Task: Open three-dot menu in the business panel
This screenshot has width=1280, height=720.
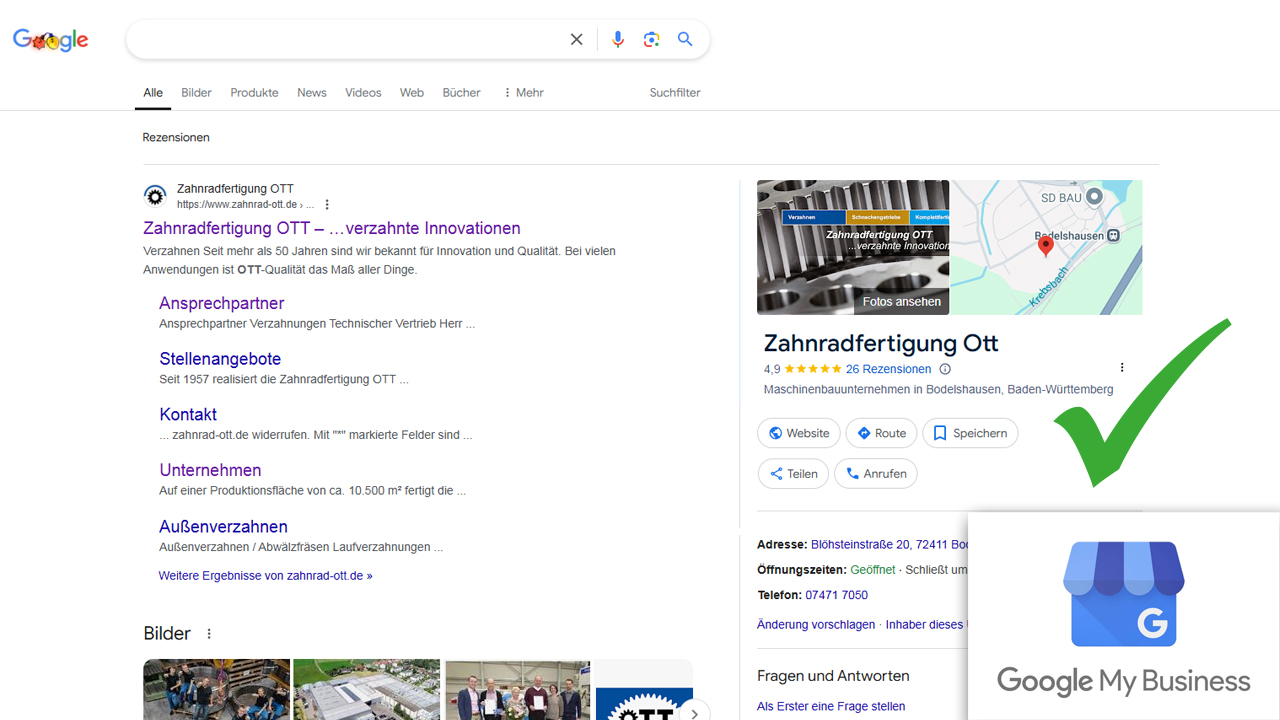Action: (x=1122, y=368)
